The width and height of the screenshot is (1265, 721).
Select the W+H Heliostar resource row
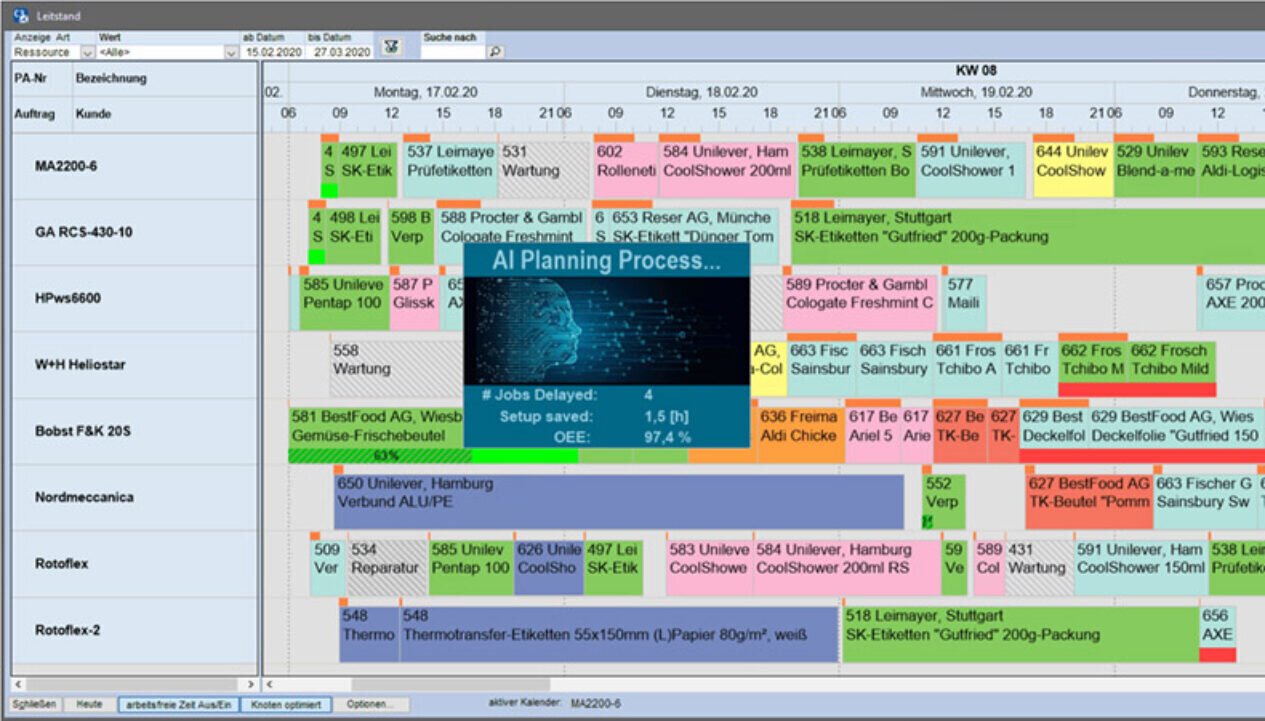(80, 365)
